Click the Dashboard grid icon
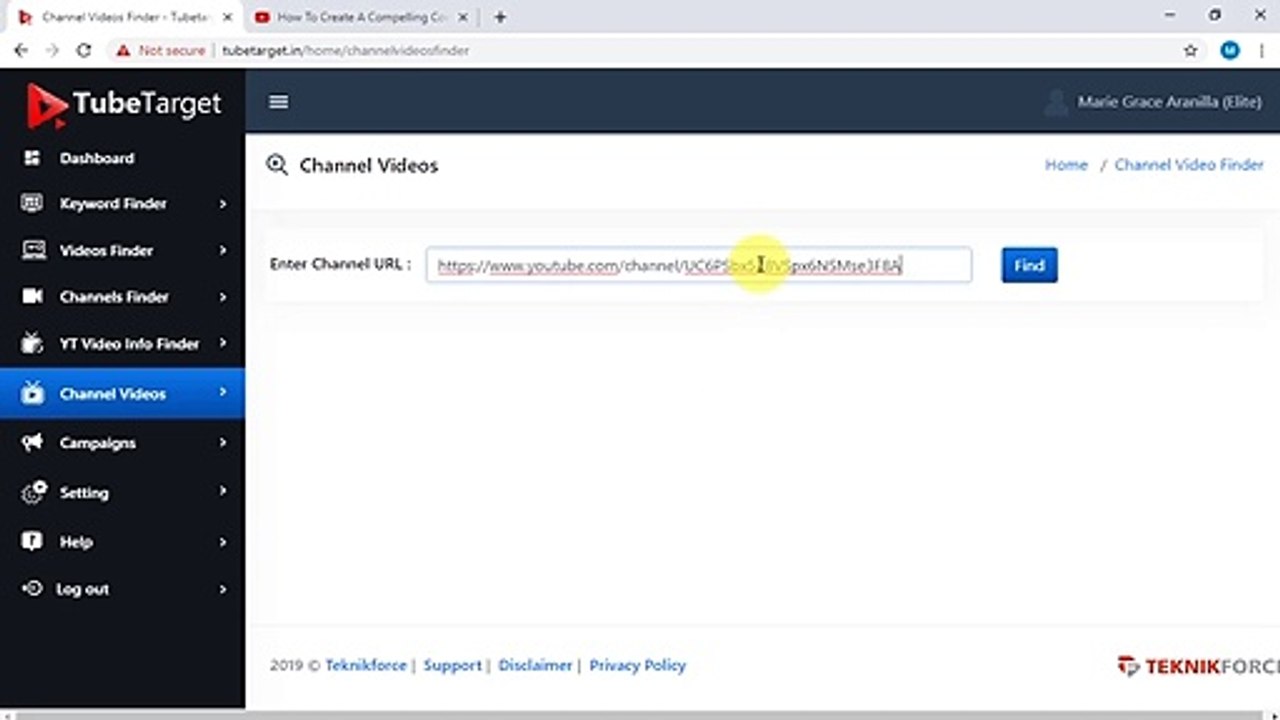 (32, 158)
